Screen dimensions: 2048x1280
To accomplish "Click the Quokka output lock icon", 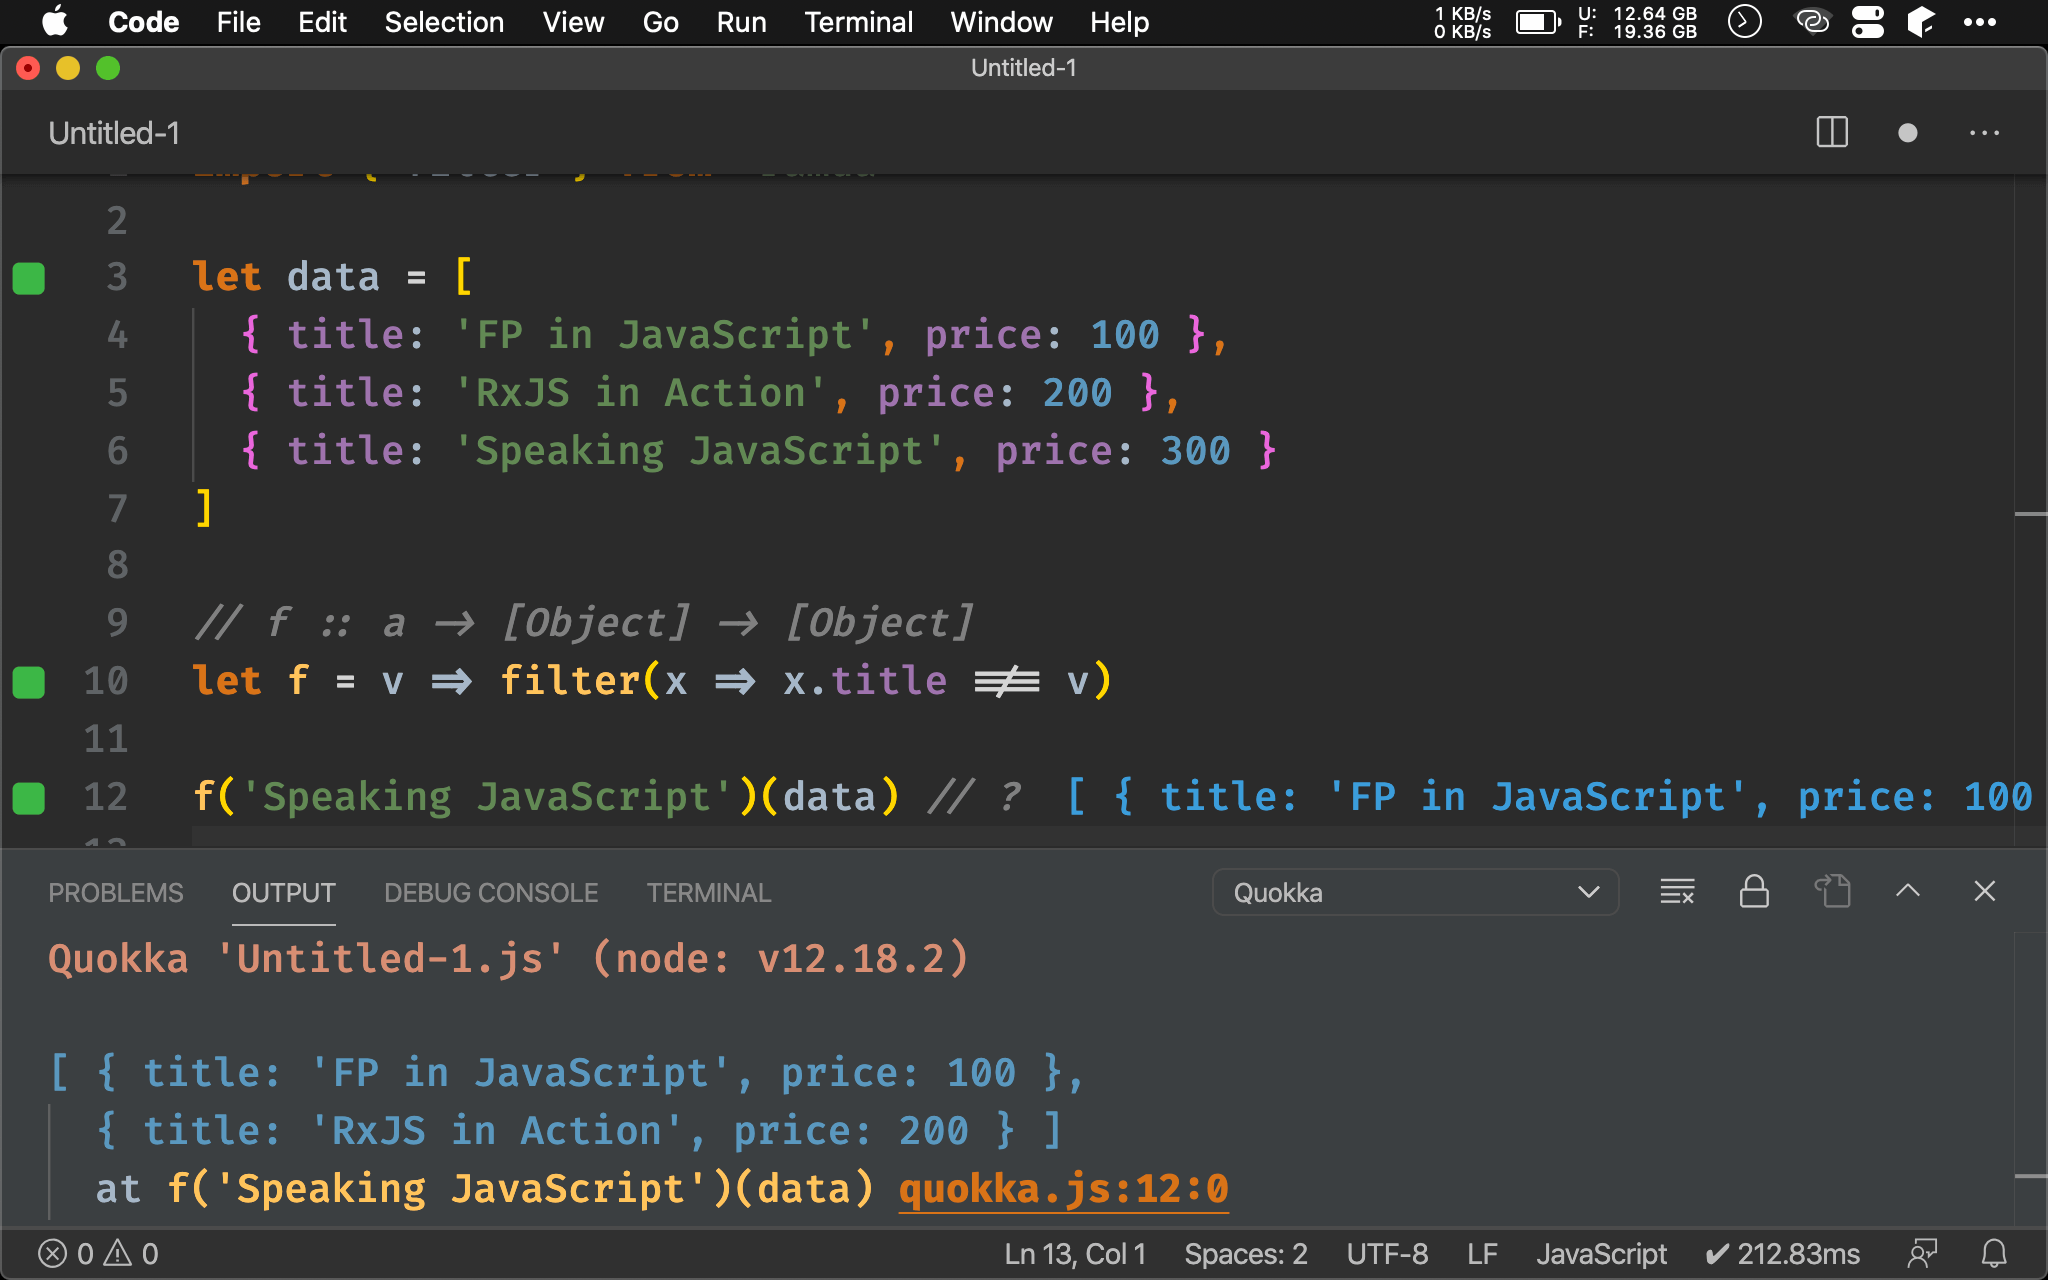I will 1752,889.
